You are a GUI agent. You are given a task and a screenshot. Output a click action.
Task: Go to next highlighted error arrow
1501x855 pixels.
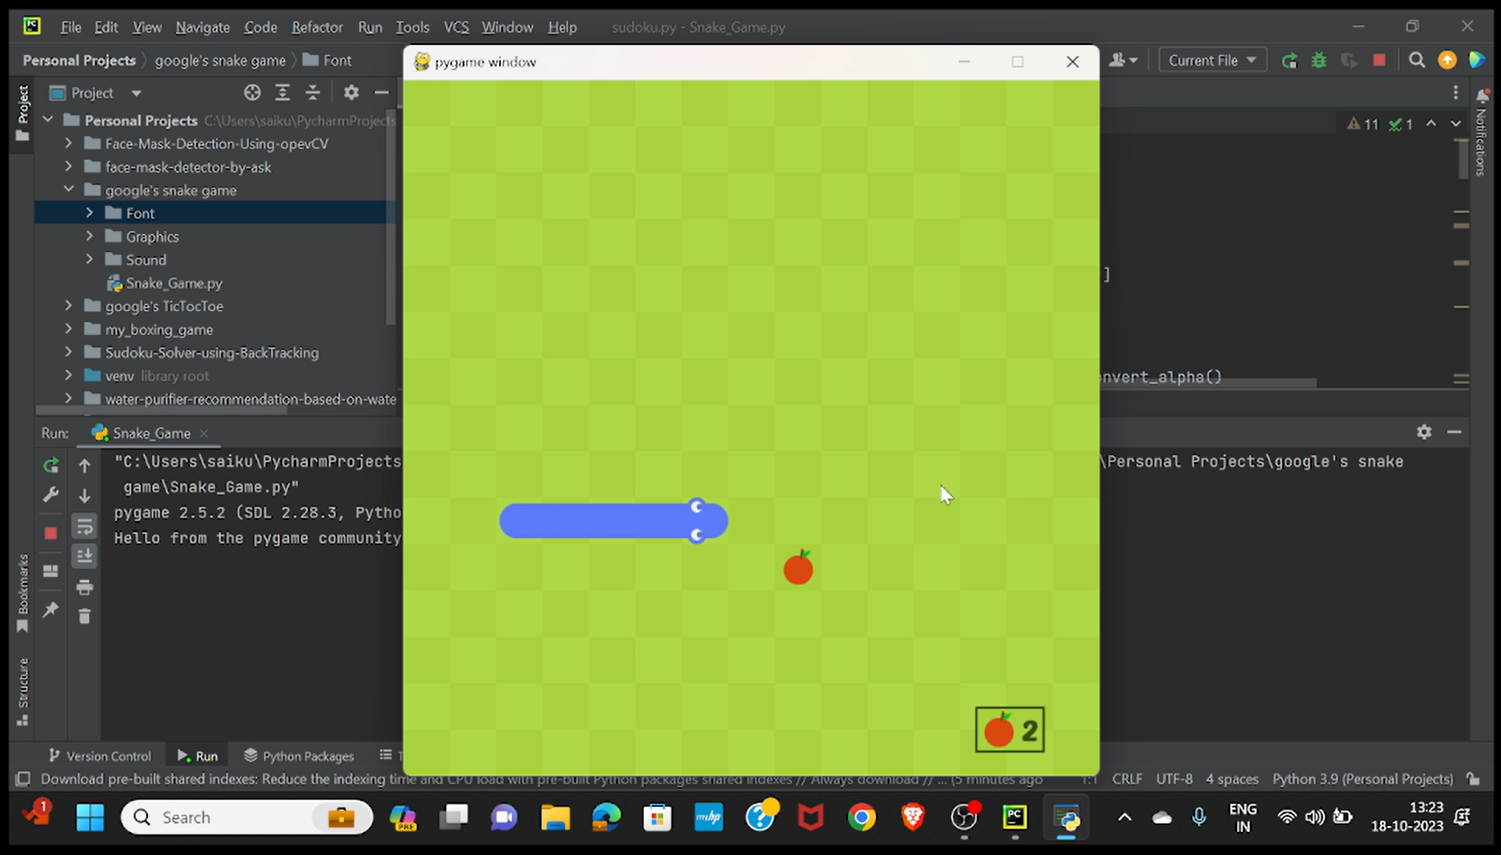1456,124
